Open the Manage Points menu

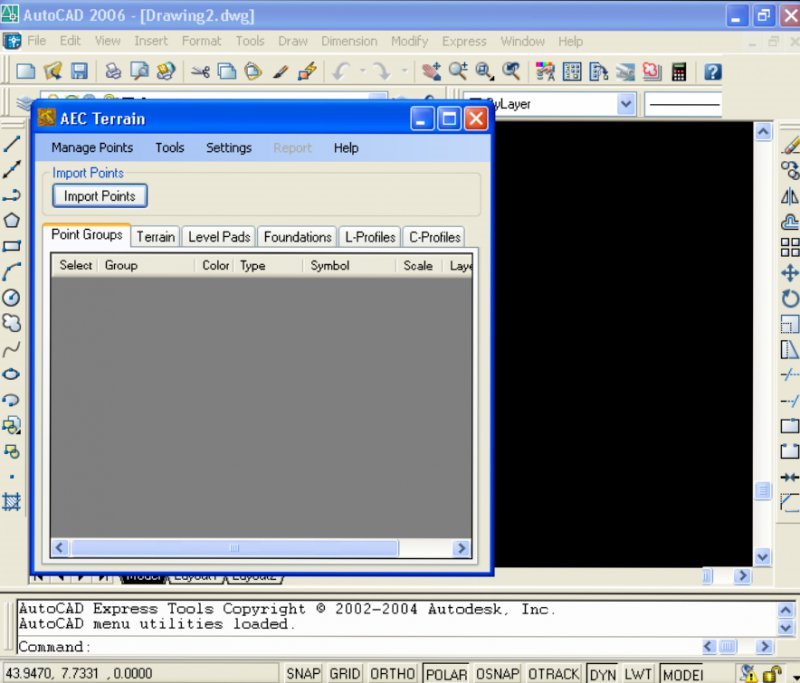point(92,148)
